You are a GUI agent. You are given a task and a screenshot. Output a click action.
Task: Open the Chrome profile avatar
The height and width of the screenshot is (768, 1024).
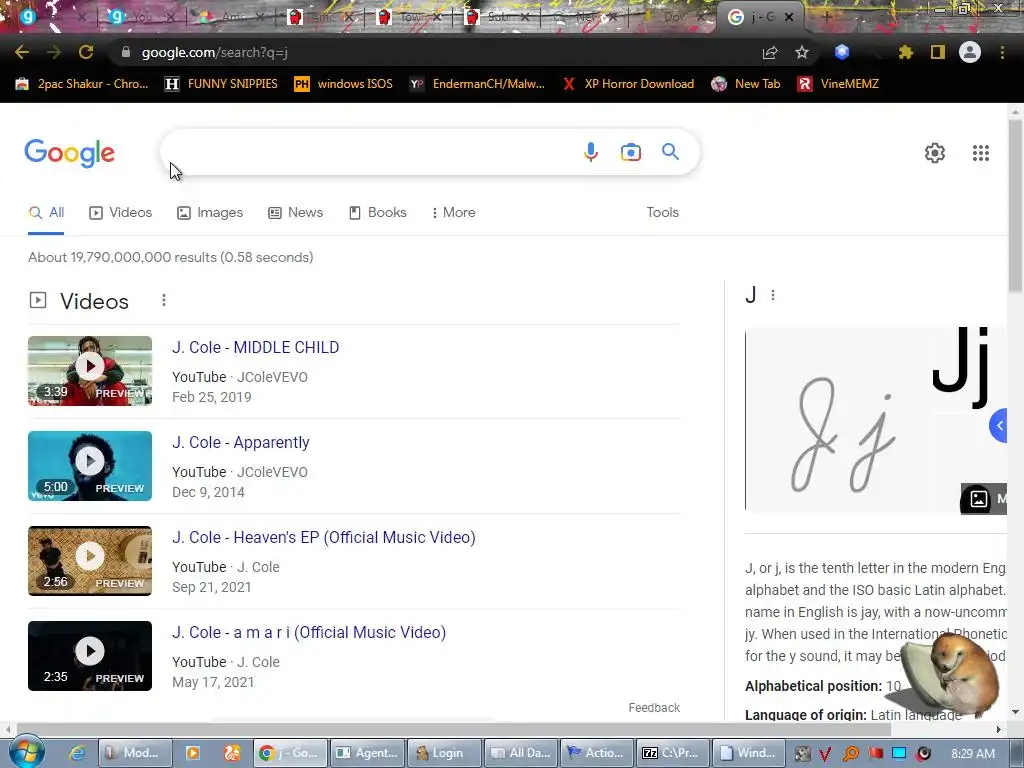pyautogui.click(x=970, y=52)
